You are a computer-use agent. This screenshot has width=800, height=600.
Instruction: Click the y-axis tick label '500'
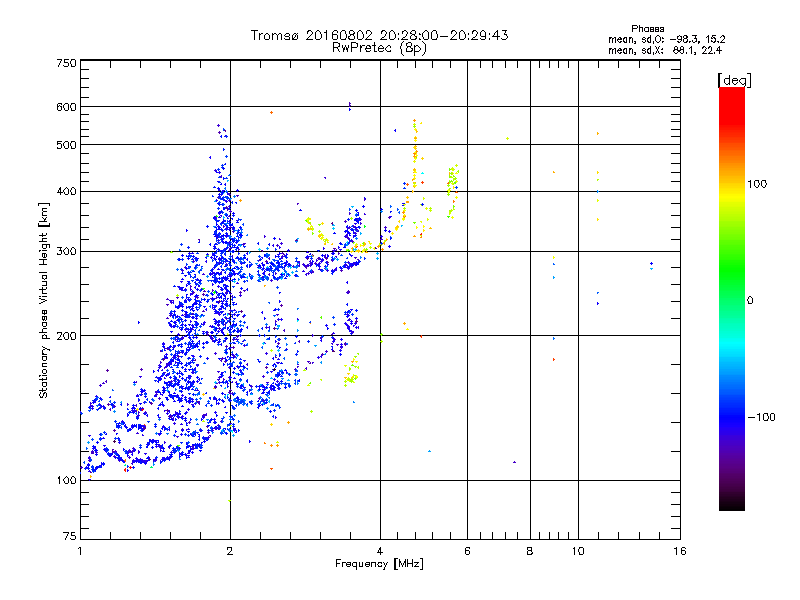(66, 145)
